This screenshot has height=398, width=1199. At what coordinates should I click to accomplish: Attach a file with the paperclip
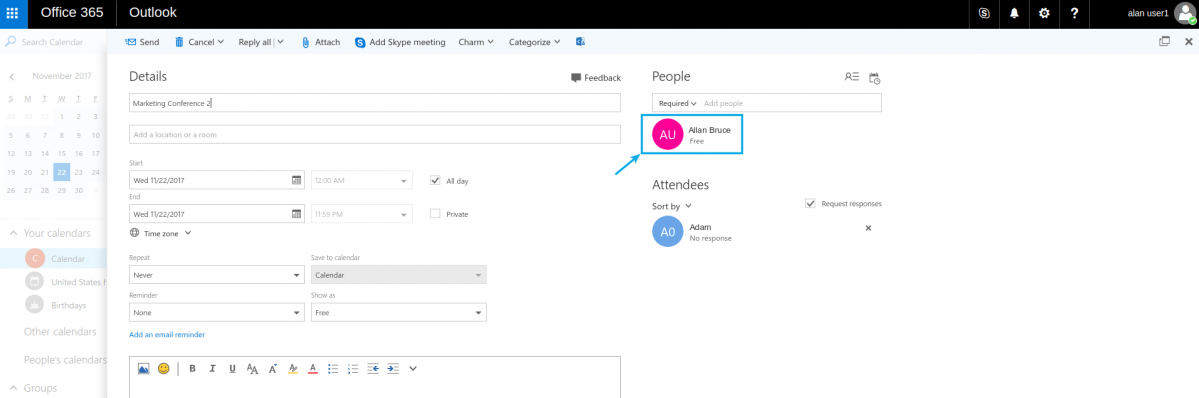pyautogui.click(x=320, y=42)
